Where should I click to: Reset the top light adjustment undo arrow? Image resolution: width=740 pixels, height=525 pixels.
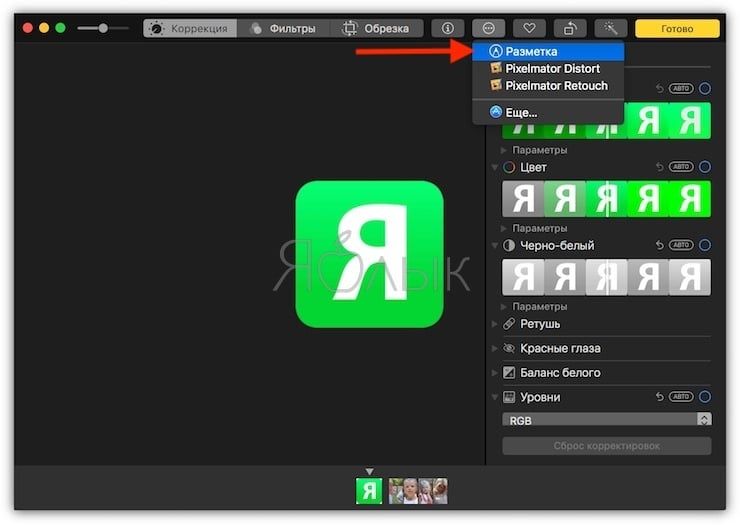[659, 88]
